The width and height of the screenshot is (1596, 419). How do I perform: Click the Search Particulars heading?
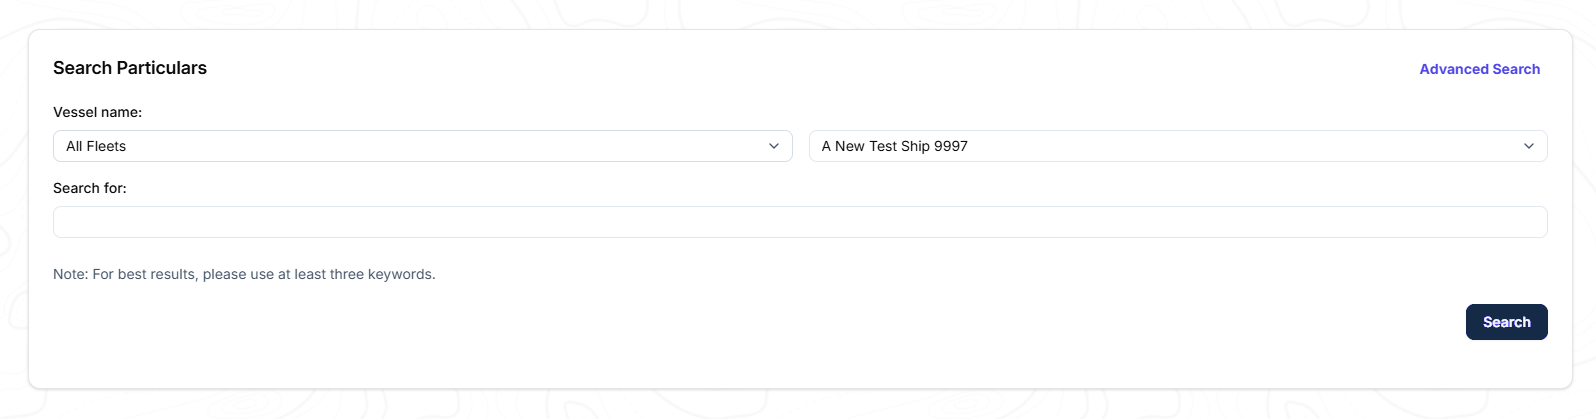(x=130, y=68)
